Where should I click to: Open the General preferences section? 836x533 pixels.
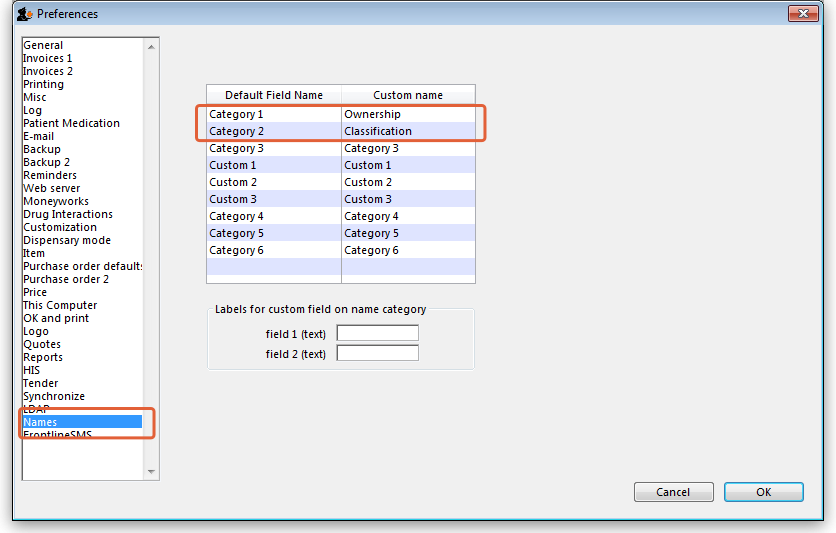[43, 45]
